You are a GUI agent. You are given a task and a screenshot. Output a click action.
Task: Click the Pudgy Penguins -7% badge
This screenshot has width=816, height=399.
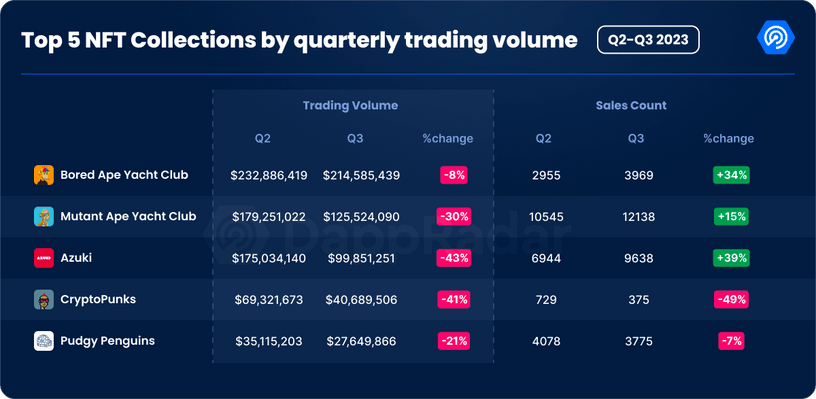(731, 341)
